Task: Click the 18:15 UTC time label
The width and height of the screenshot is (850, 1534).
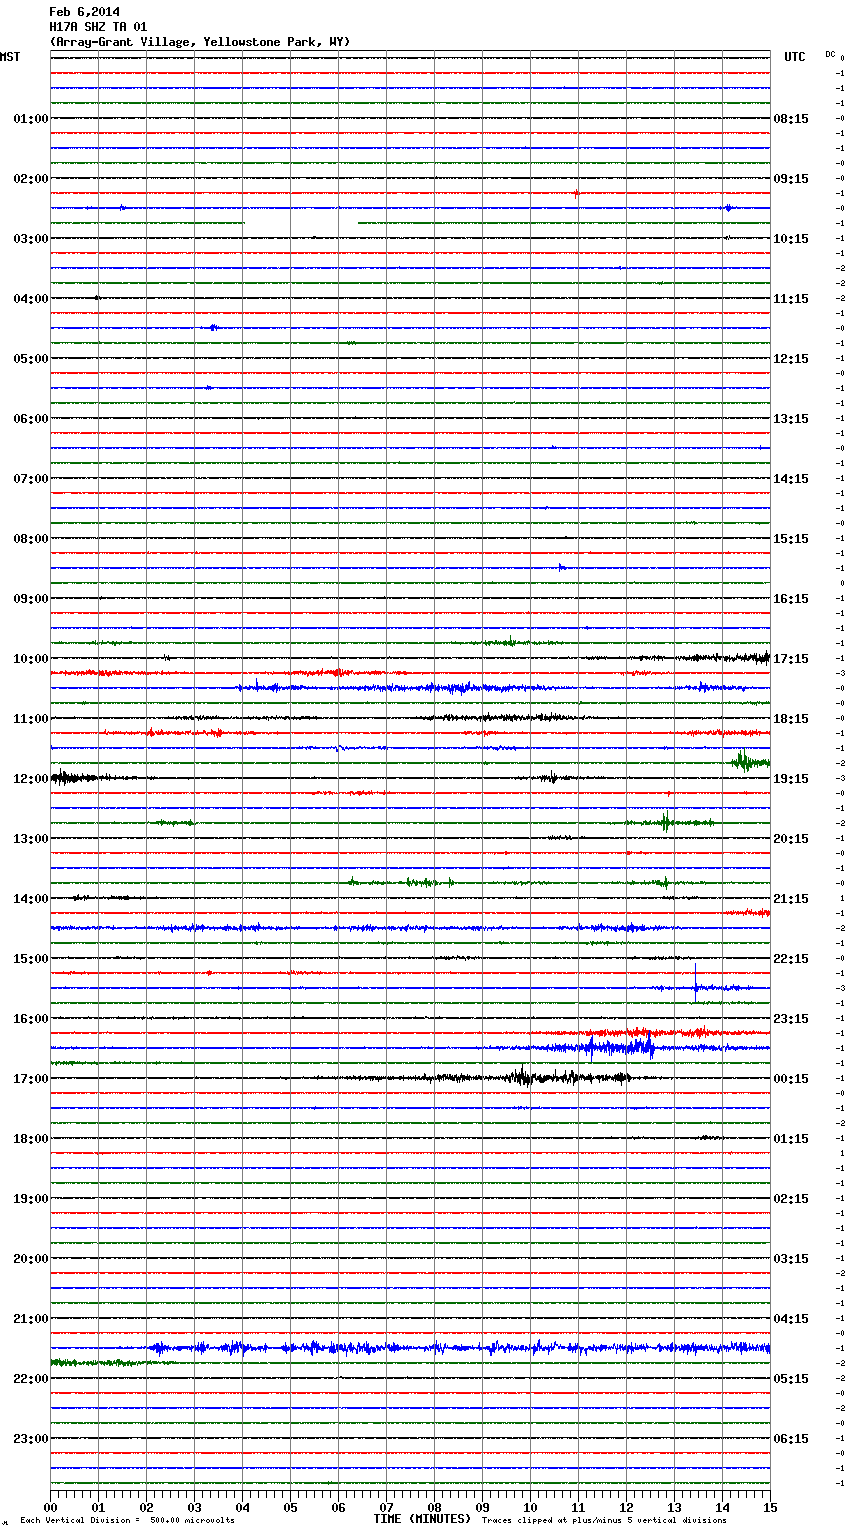Action: pyautogui.click(x=791, y=719)
